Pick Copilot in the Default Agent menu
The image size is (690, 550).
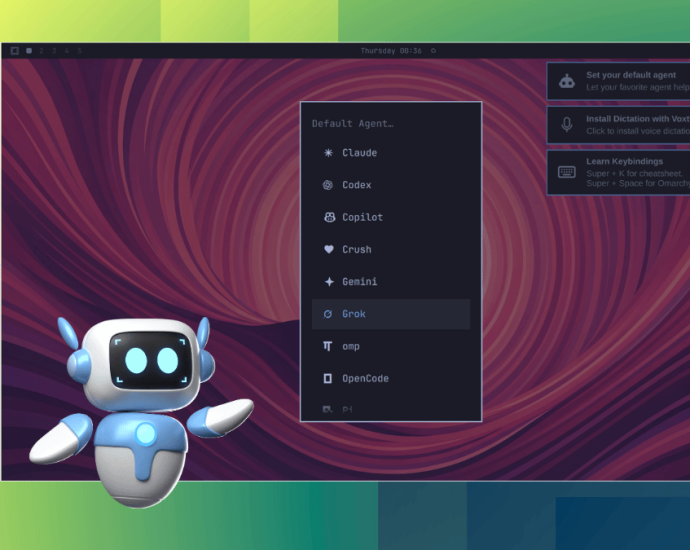pos(391,217)
